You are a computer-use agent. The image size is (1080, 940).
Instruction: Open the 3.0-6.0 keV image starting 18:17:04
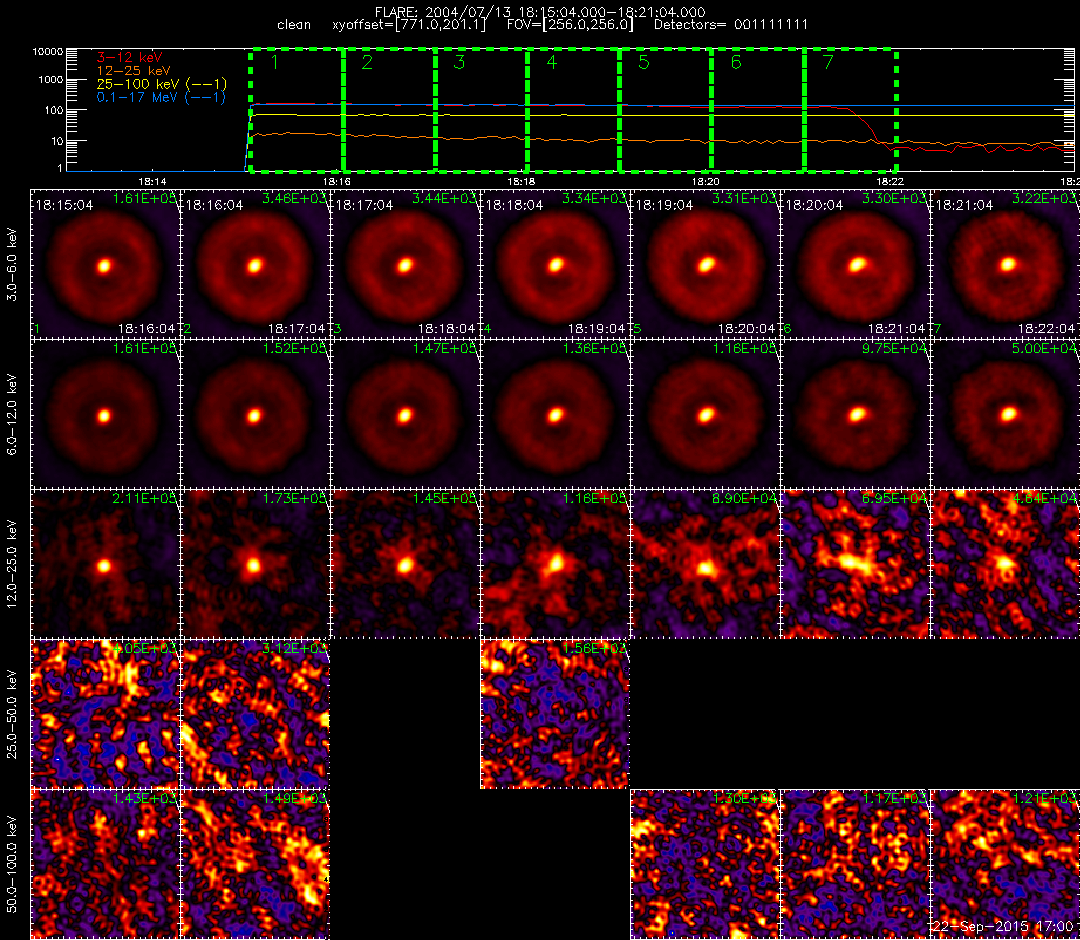(405, 265)
